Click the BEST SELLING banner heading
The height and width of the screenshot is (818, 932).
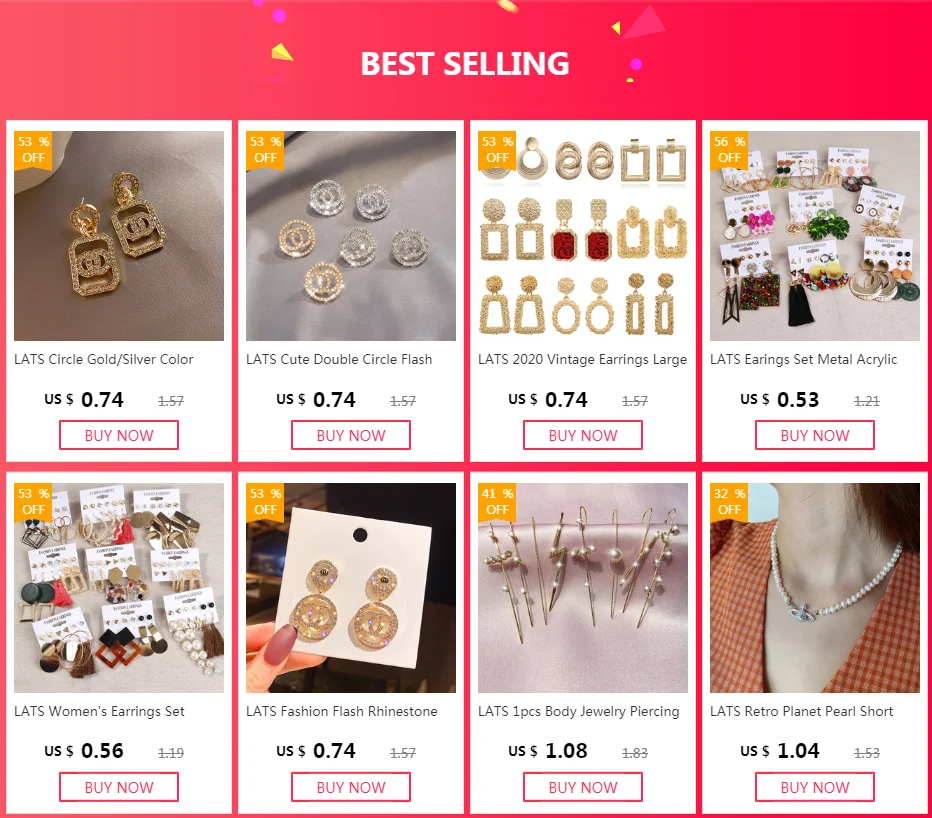(465, 64)
